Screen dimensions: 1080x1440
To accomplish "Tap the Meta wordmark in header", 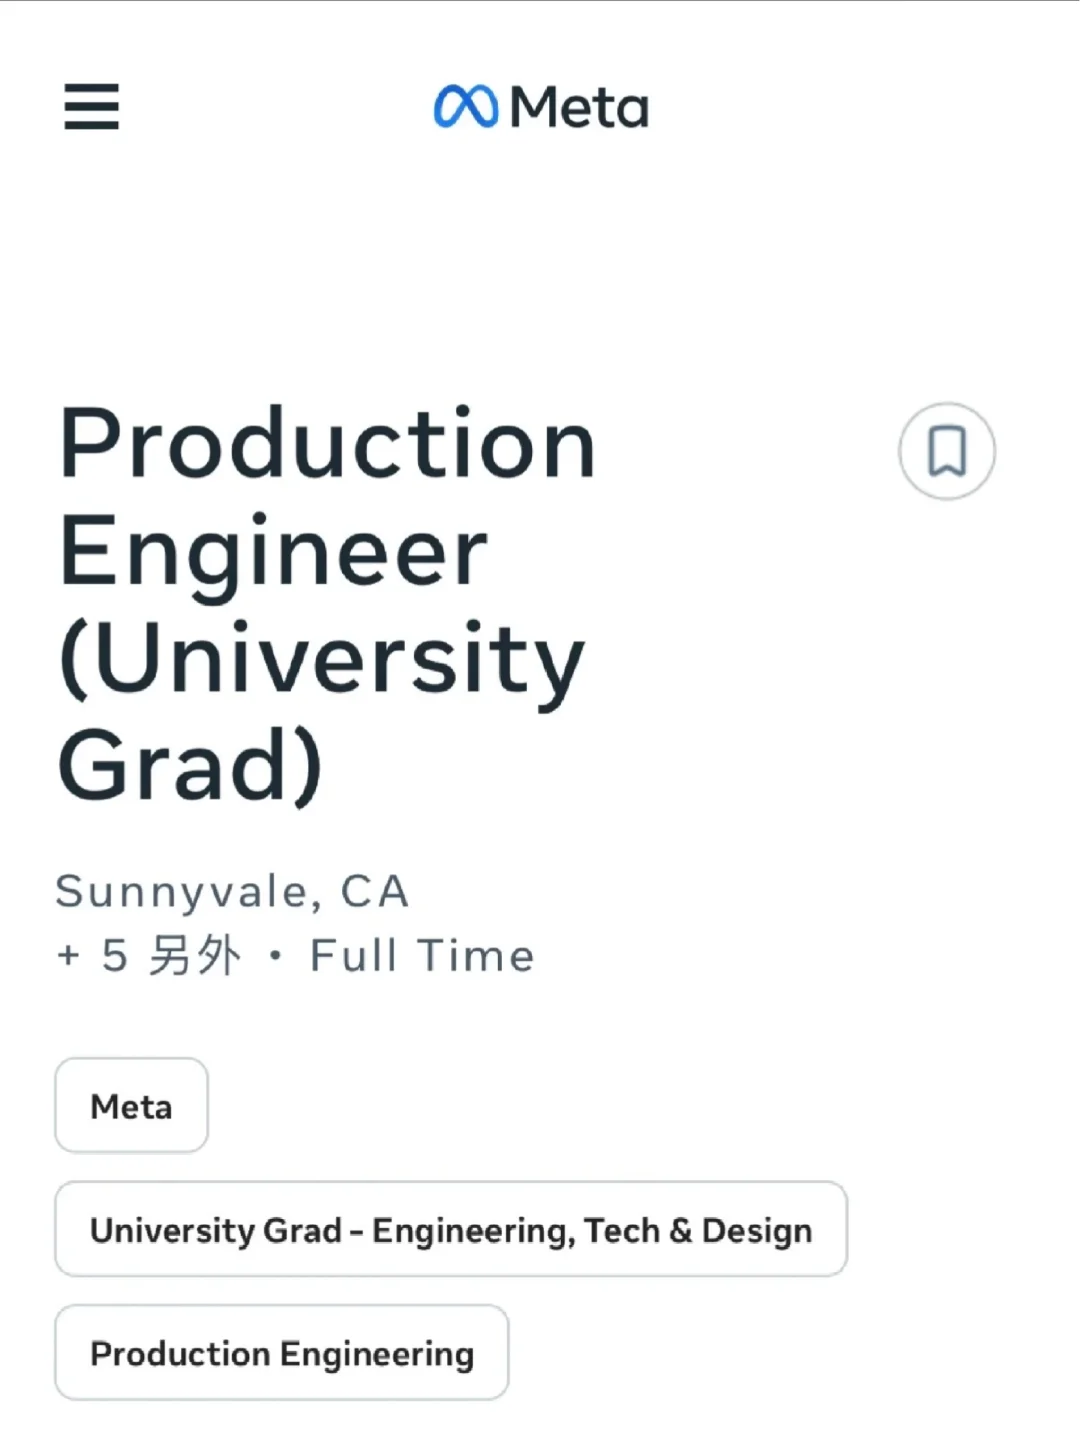I will point(579,107).
